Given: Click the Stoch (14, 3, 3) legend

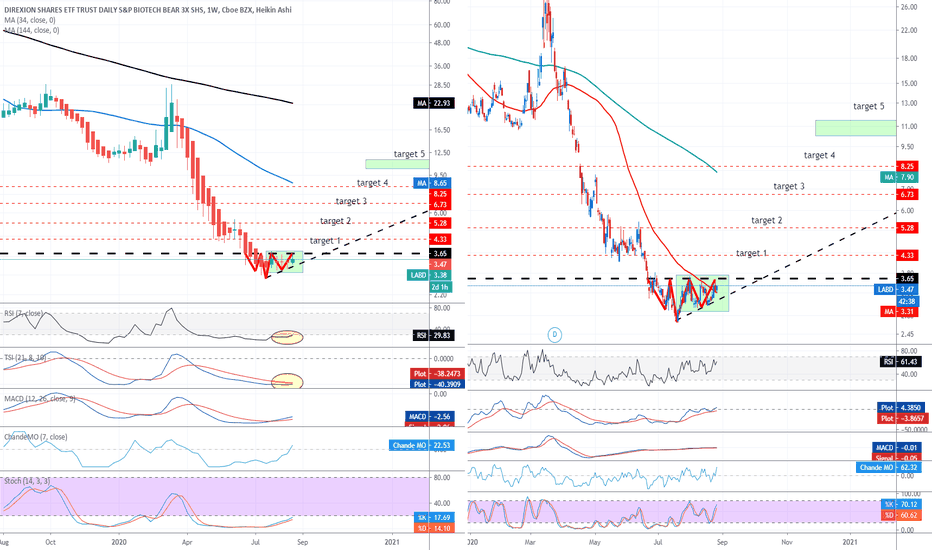Looking at the screenshot, I should [27, 480].
